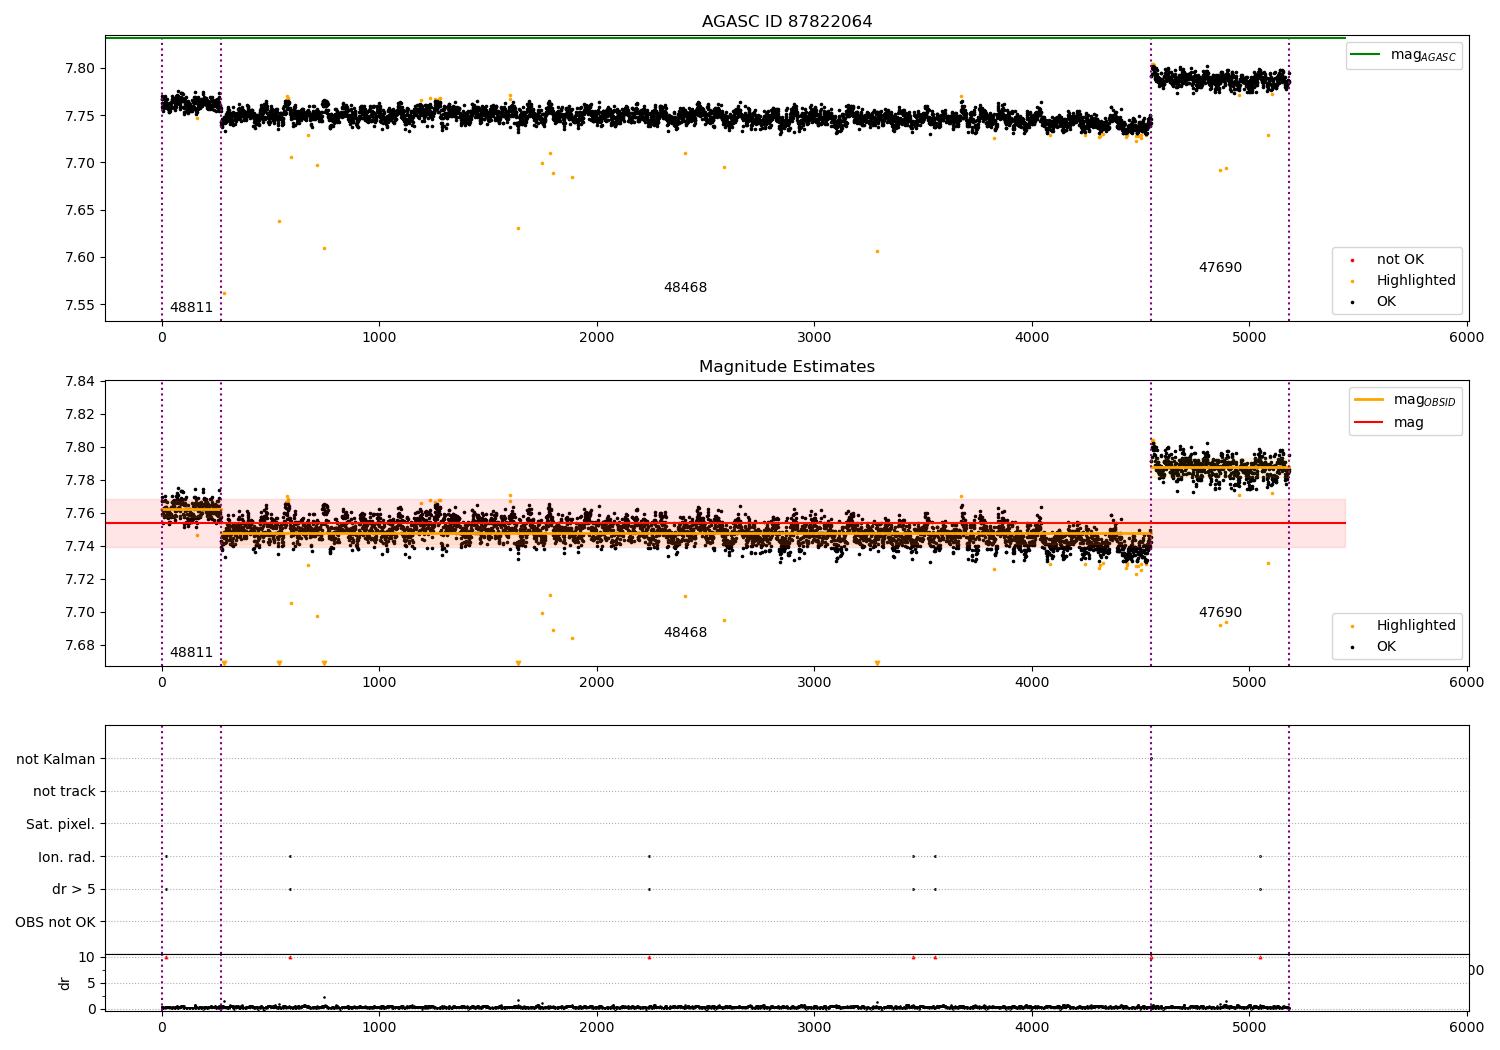The height and width of the screenshot is (1050, 1500).
Task: Select 'OK' legend entry in Magnitude Estimates plot
Action: pyautogui.click(x=1386, y=647)
